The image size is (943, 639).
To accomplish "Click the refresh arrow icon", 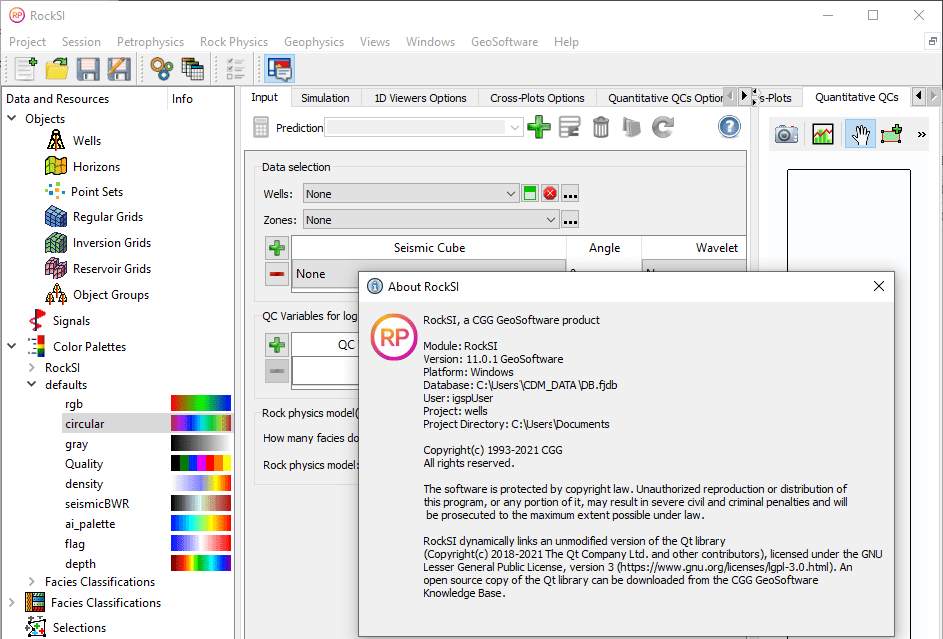I will pyautogui.click(x=663, y=127).
